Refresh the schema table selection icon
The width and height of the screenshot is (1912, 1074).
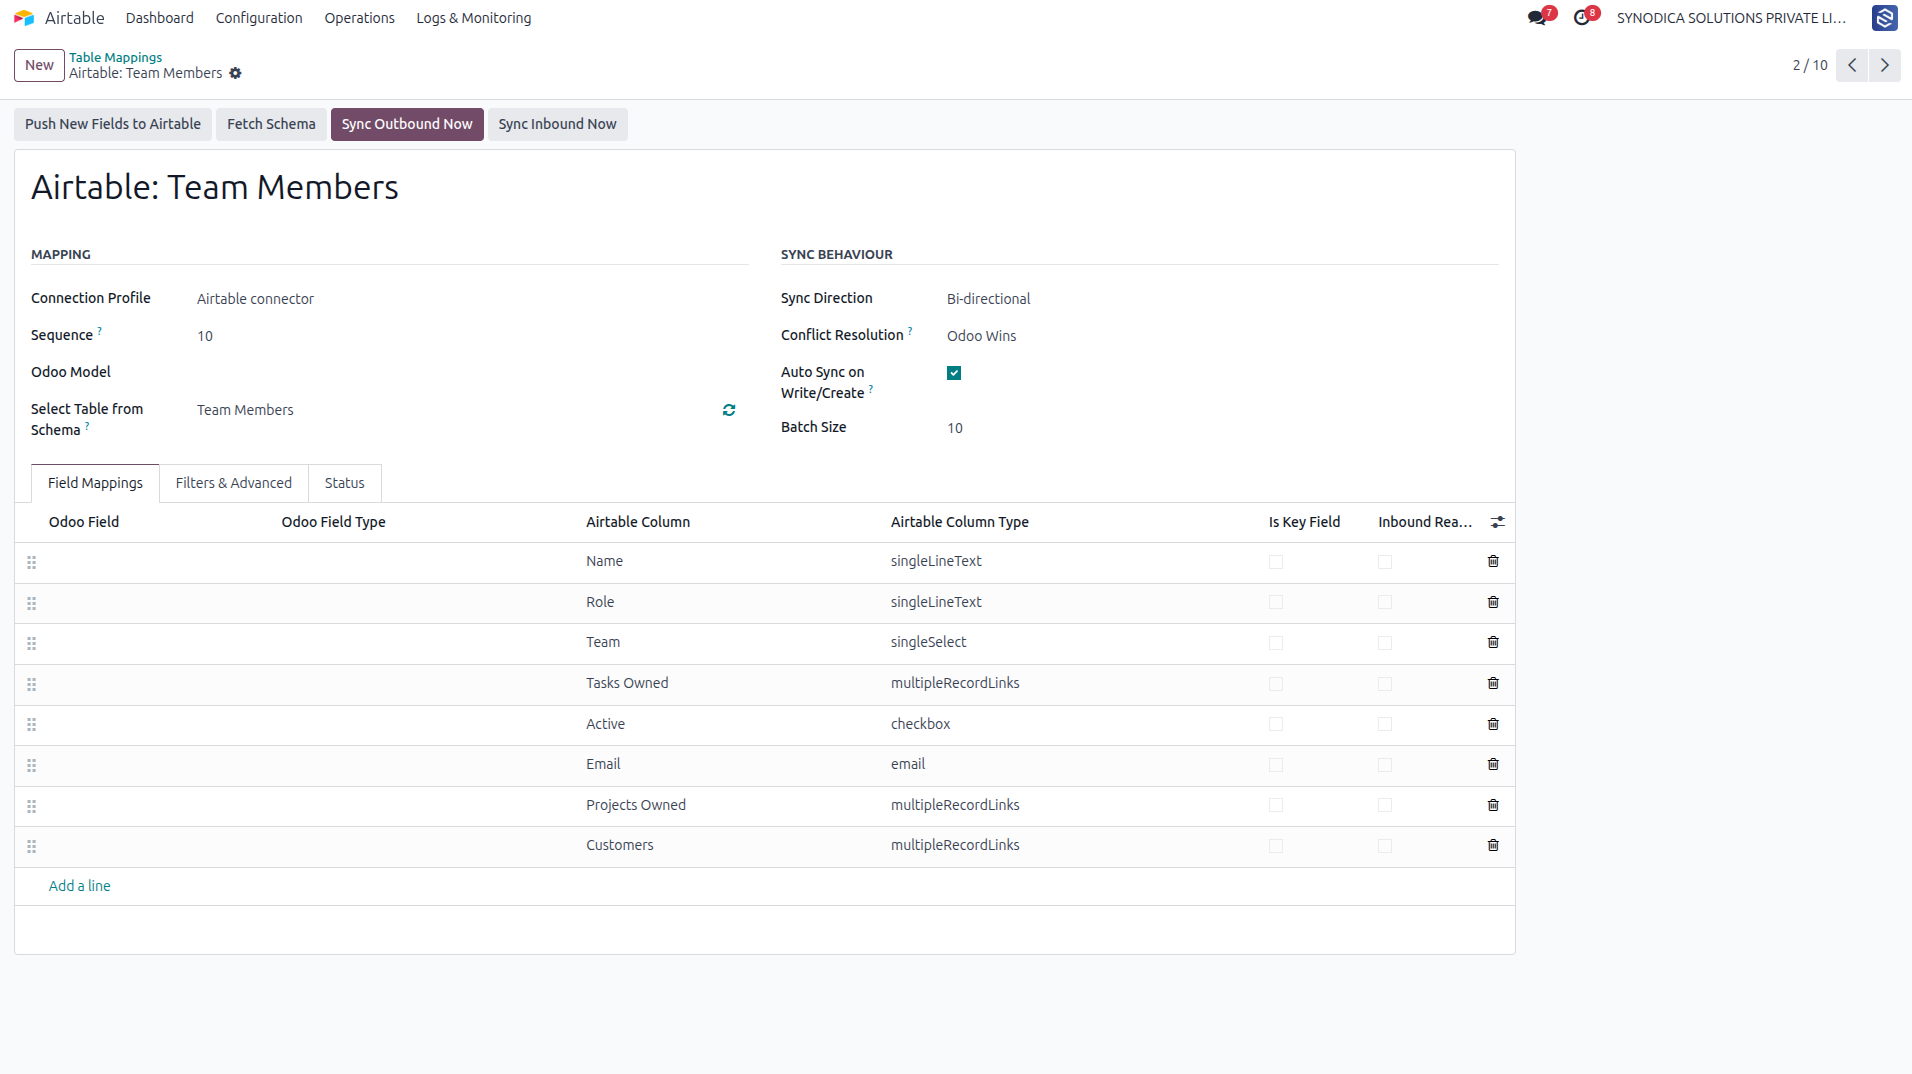tap(729, 410)
